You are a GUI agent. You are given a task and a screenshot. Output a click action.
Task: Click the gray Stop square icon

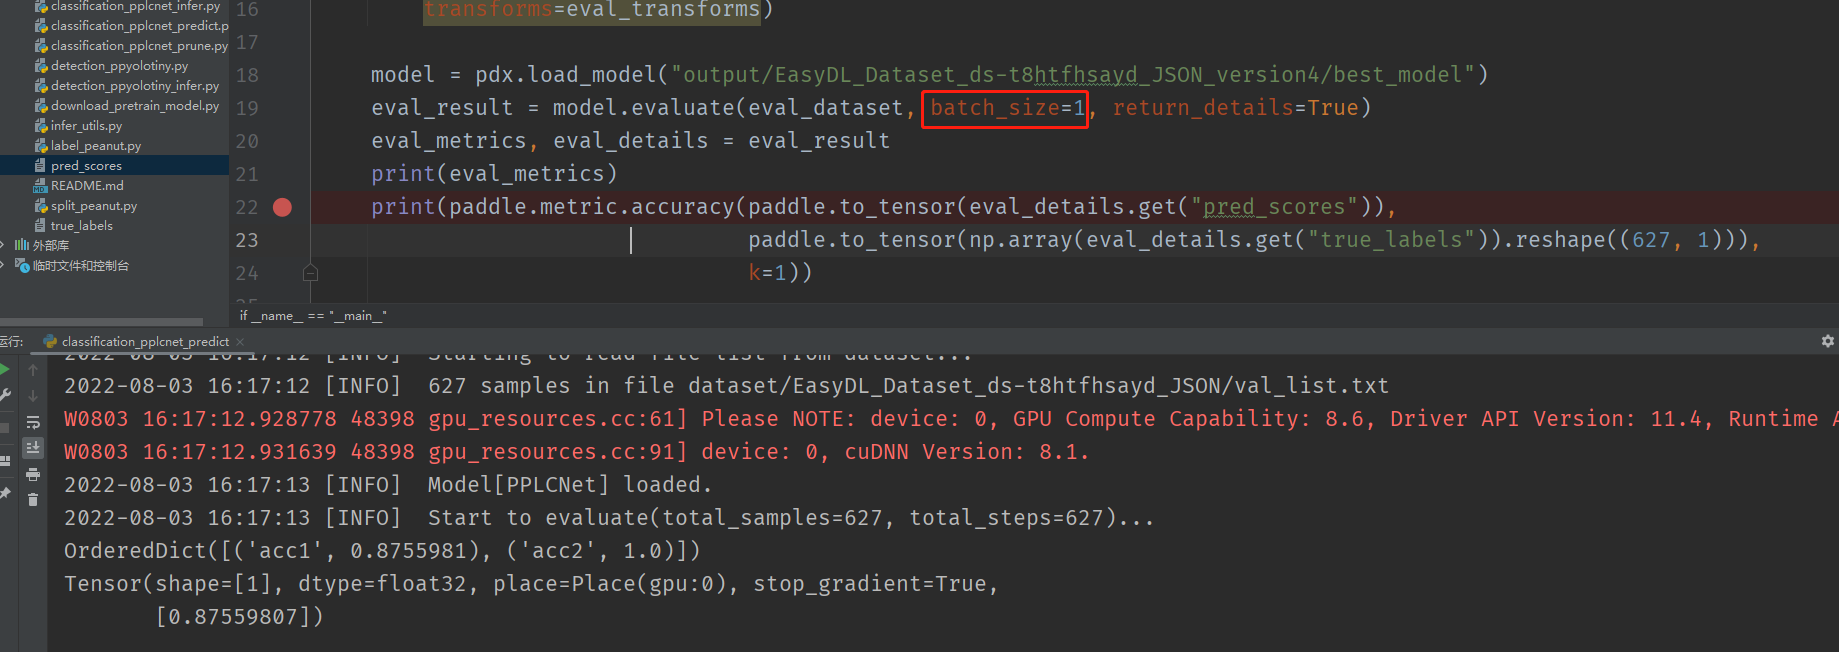(4, 428)
